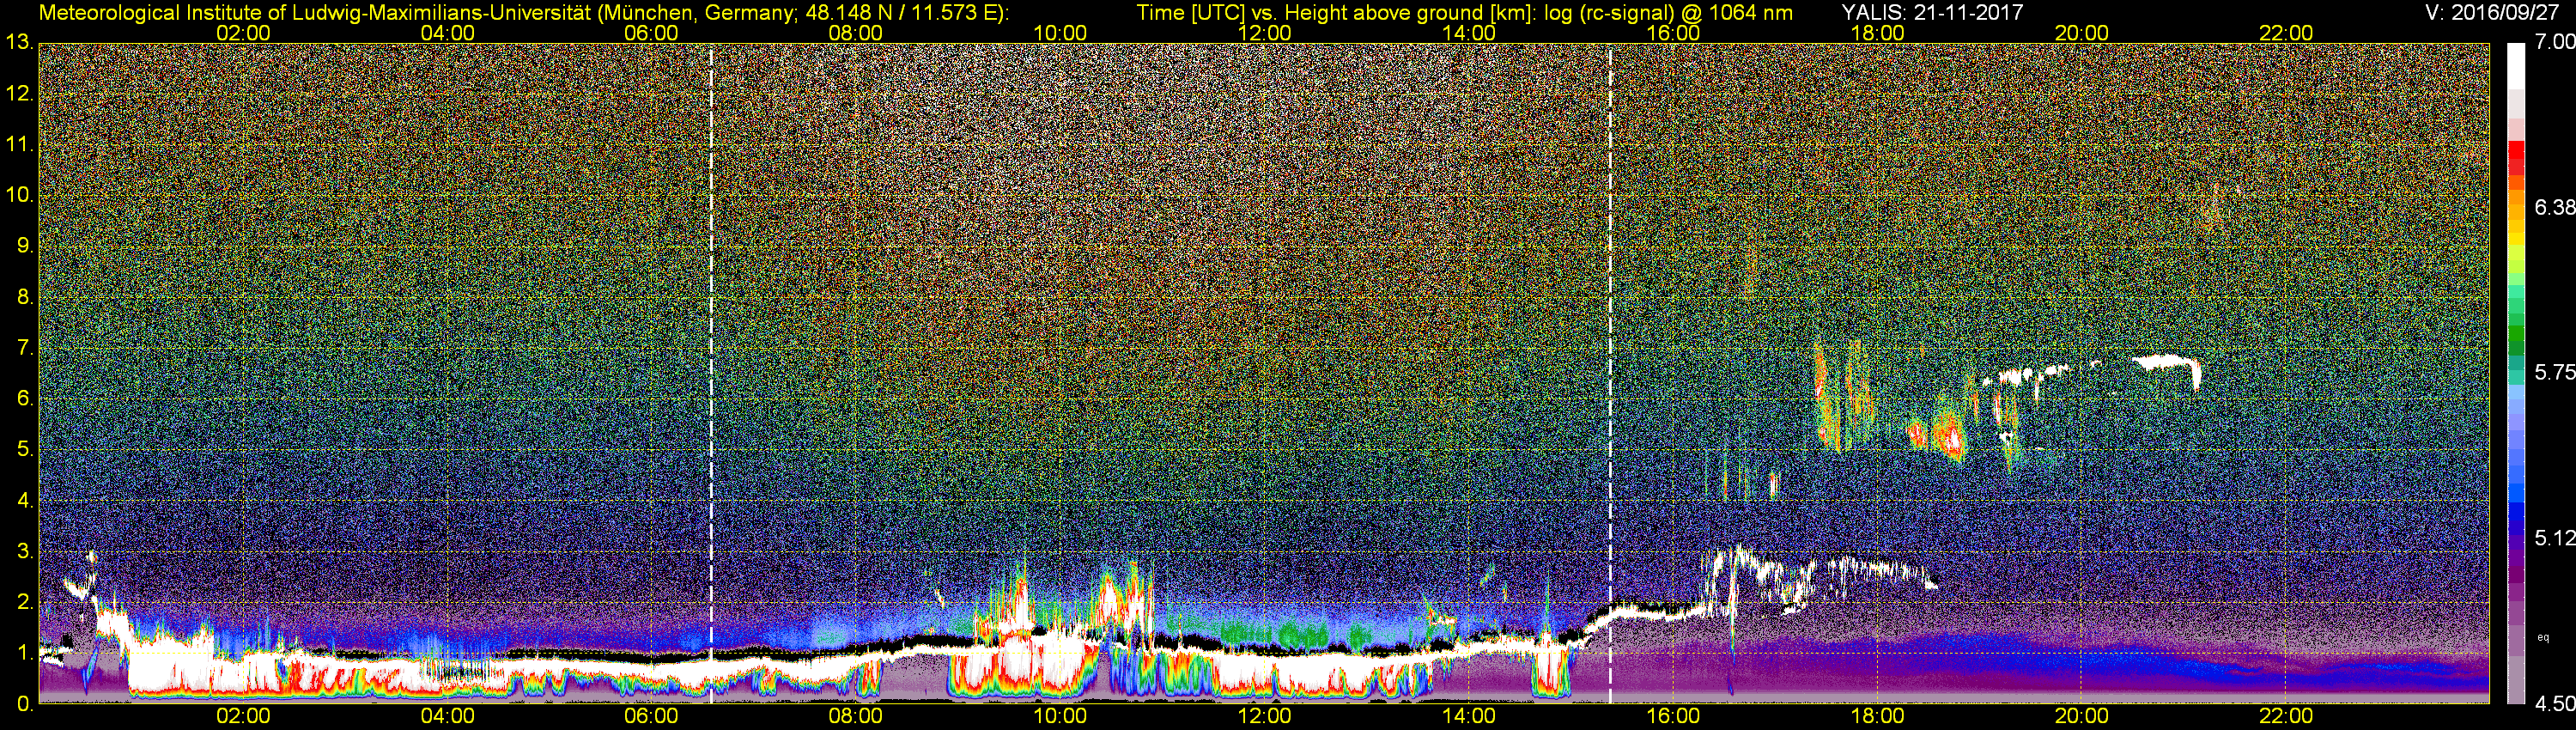Click the white dashed line near 15:20
2576x730 pixels.
coord(1610,373)
